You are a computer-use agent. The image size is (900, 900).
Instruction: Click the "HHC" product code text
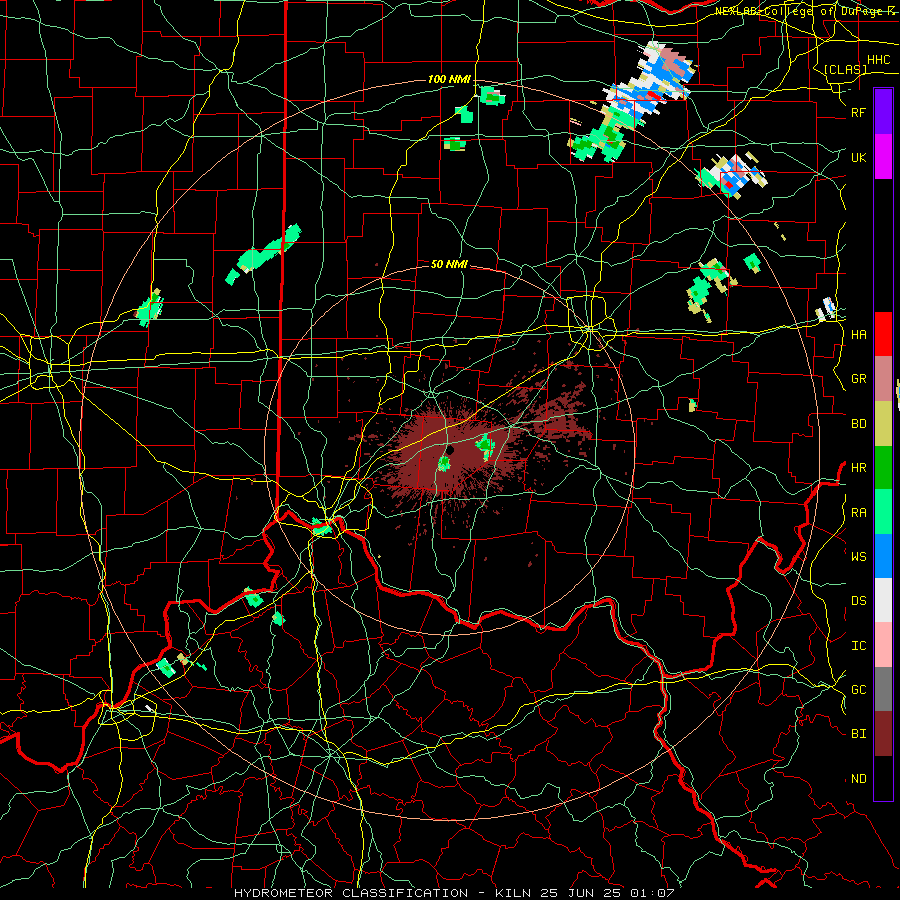(878, 60)
